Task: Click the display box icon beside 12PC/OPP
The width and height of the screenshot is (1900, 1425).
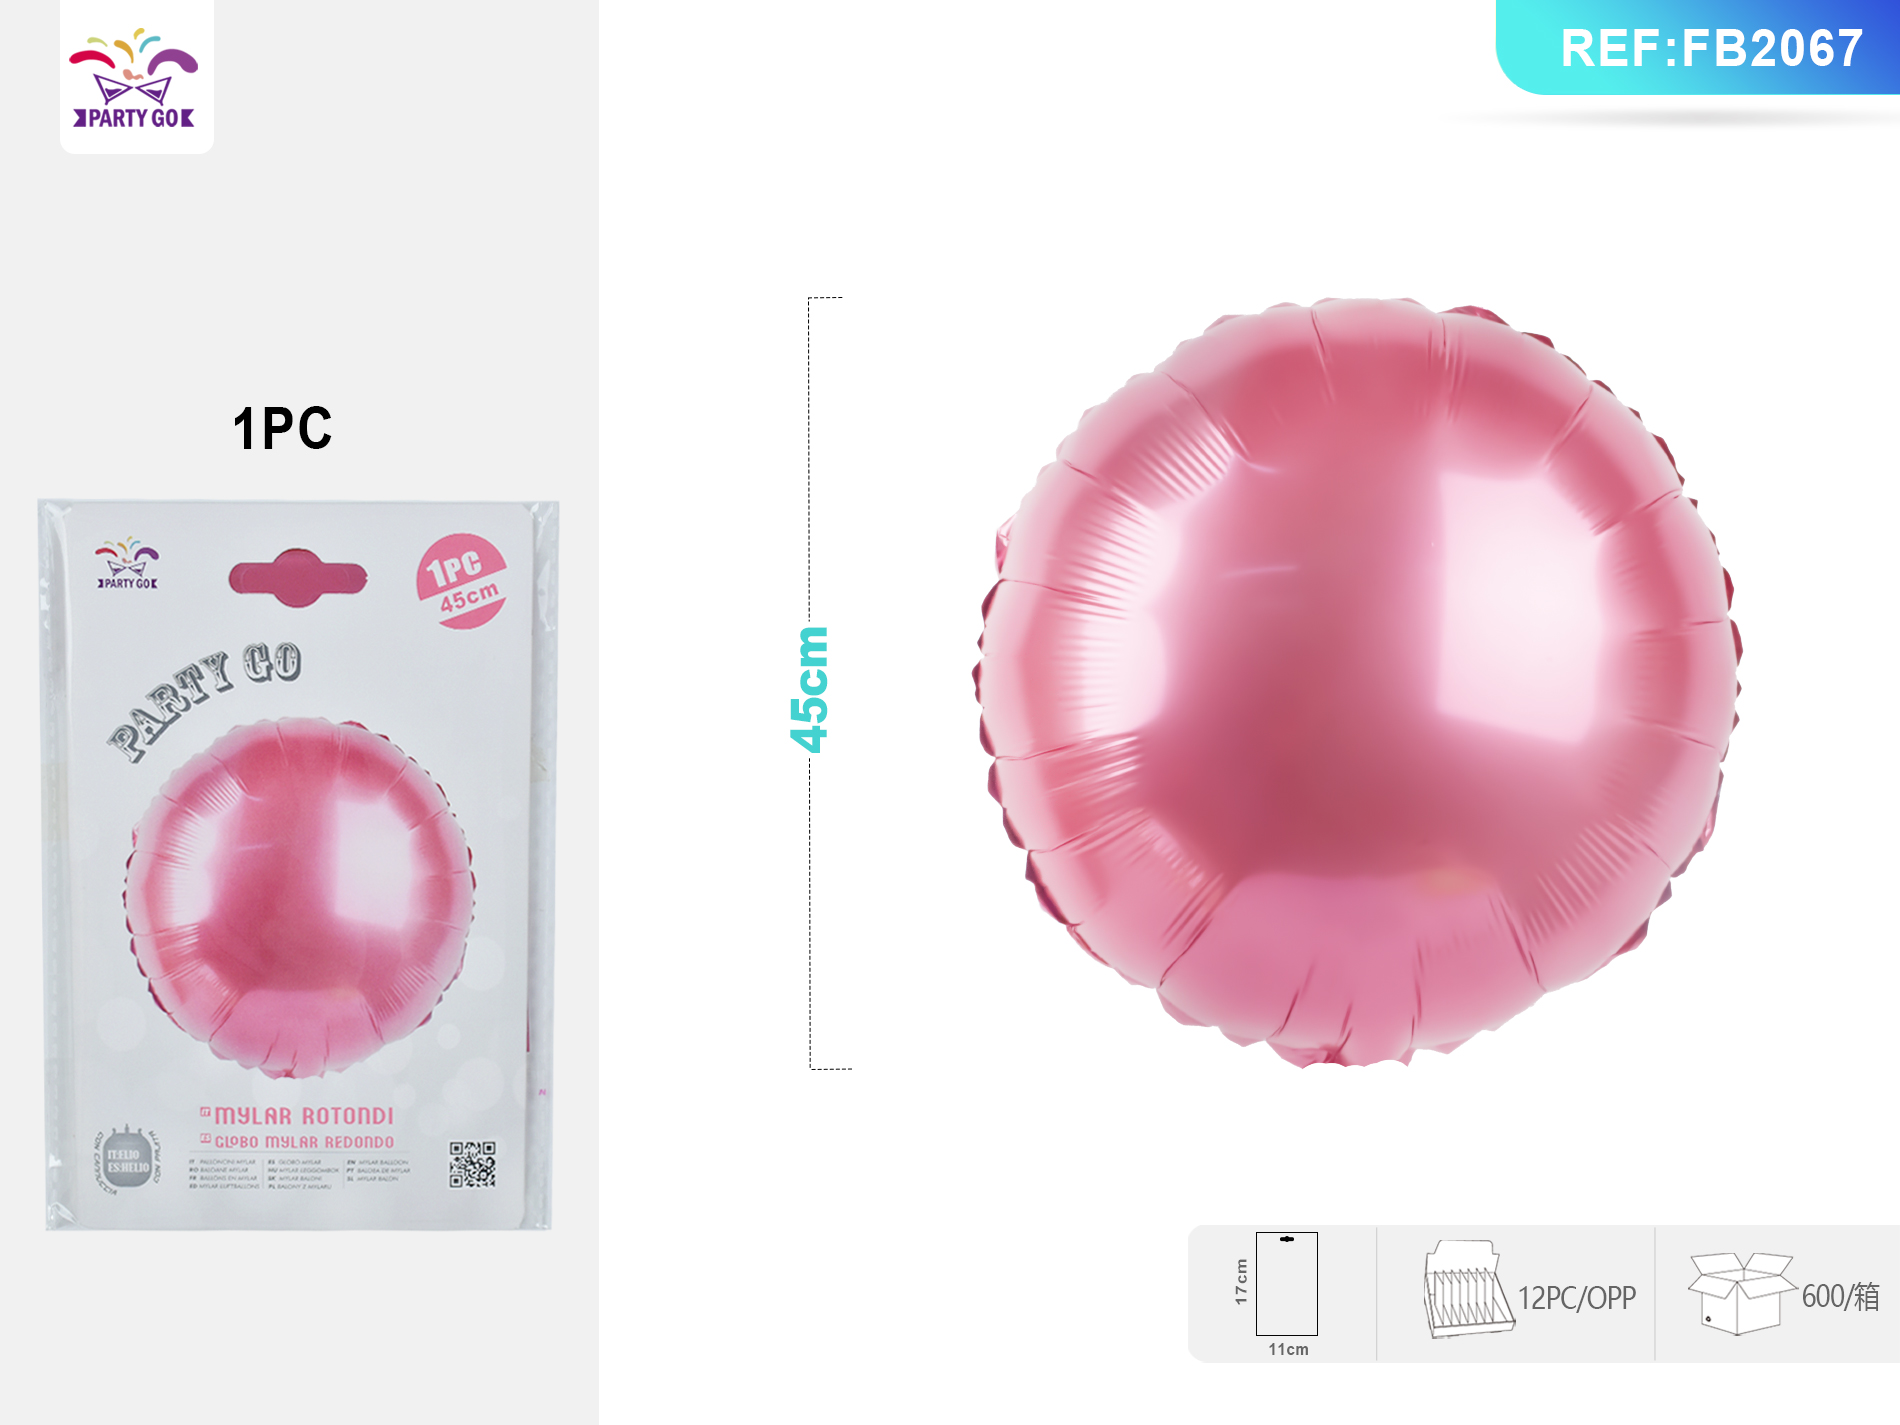Action: point(1467,1289)
